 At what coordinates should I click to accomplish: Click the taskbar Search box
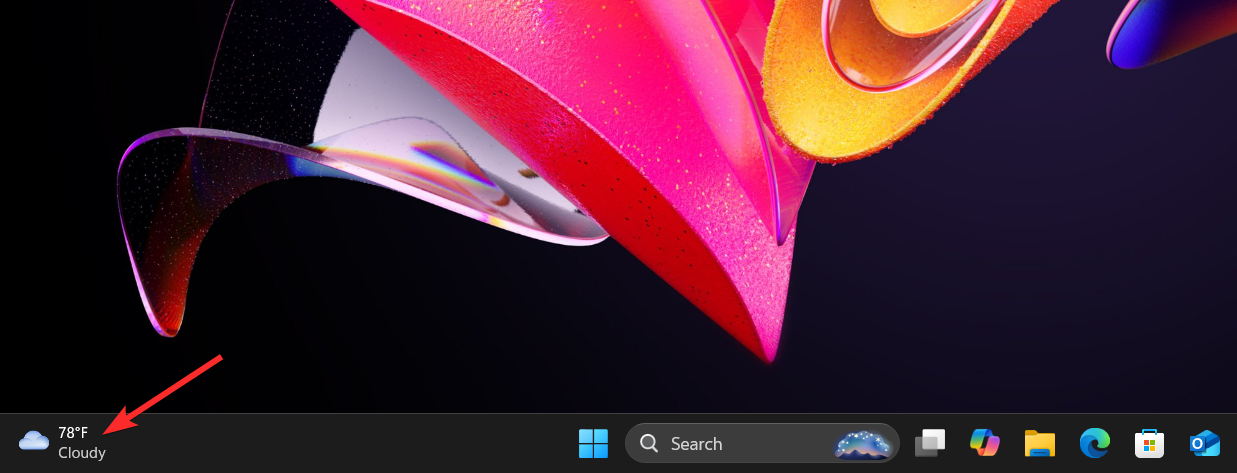(x=762, y=443)
